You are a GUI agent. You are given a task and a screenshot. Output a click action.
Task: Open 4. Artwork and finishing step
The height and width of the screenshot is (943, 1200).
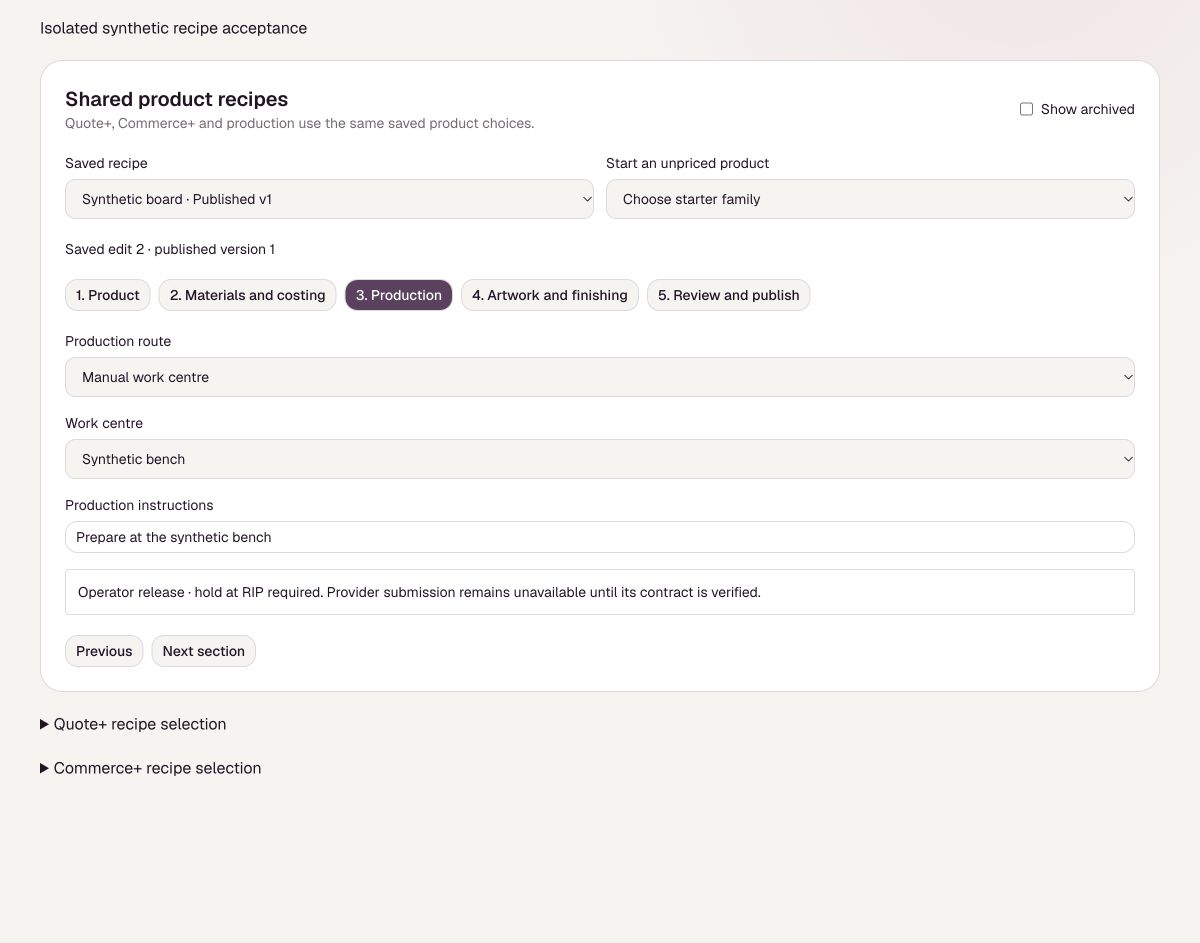click(550, 295)
